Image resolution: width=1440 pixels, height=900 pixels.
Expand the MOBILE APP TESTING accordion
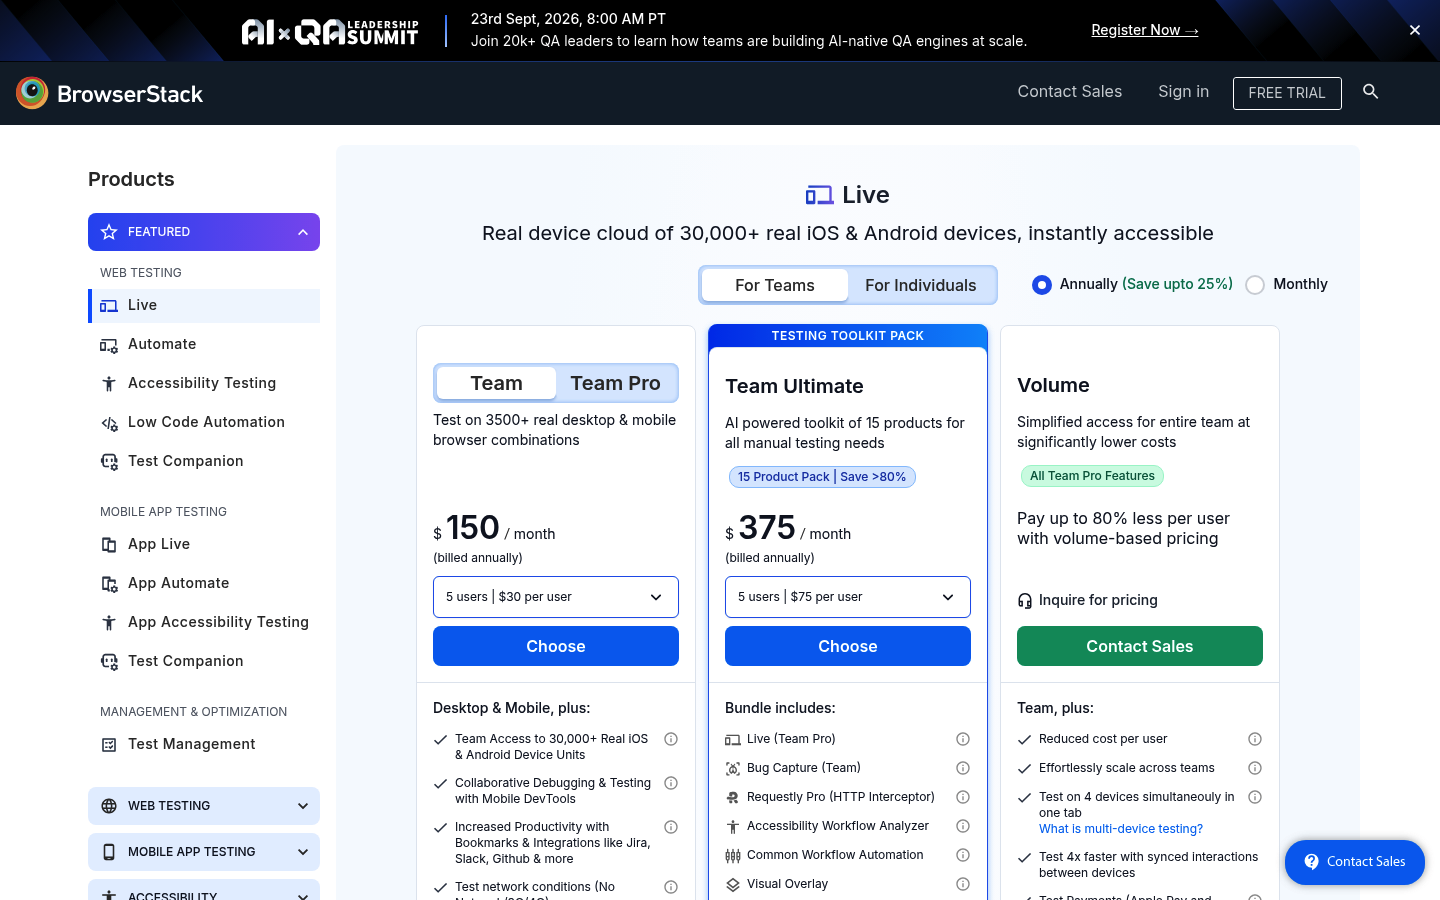[x=204, y=852]
